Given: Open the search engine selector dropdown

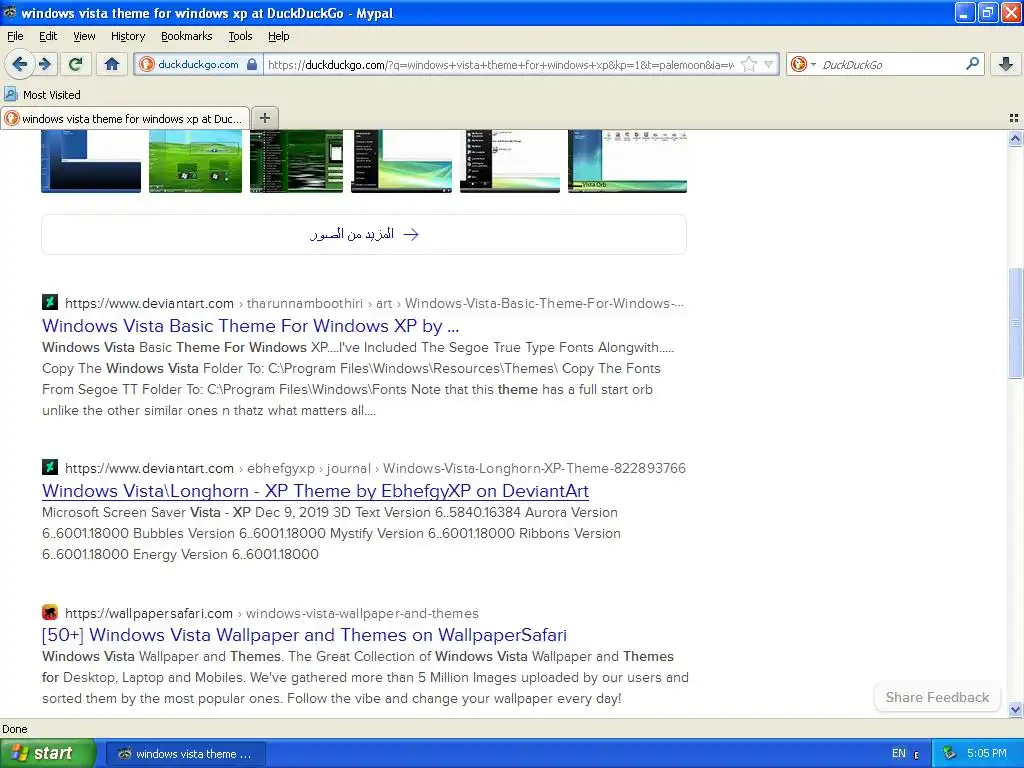Looking at the screenshot, I should pos(803,64).
